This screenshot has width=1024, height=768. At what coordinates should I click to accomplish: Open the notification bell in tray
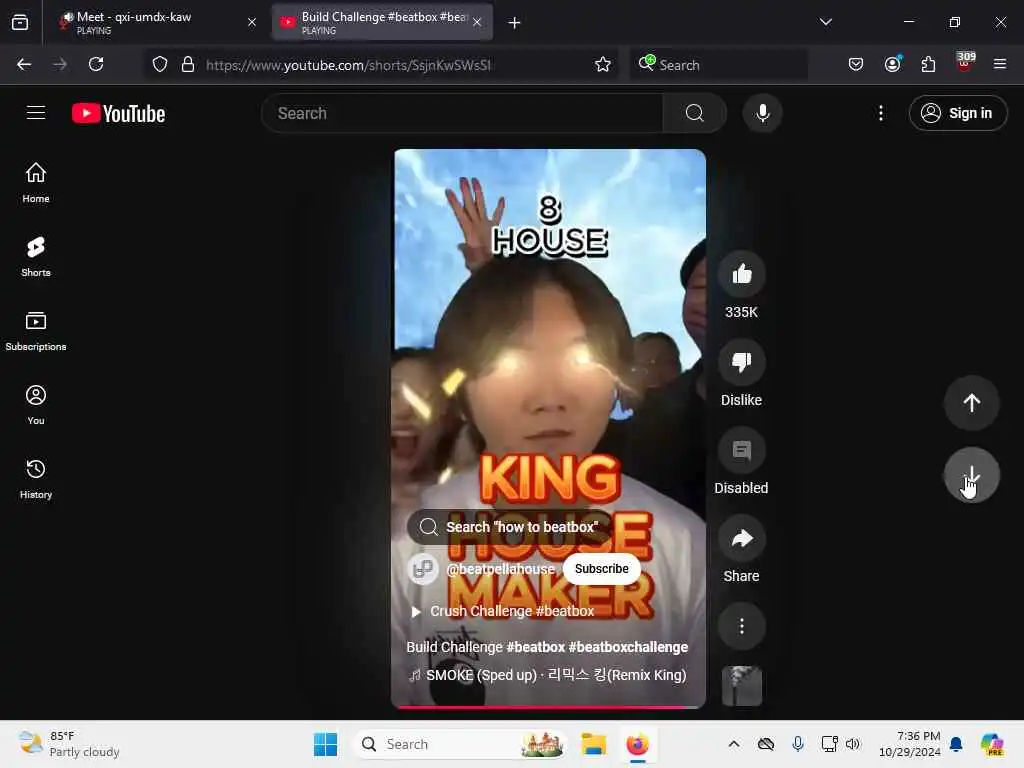(x=957, y=744)
